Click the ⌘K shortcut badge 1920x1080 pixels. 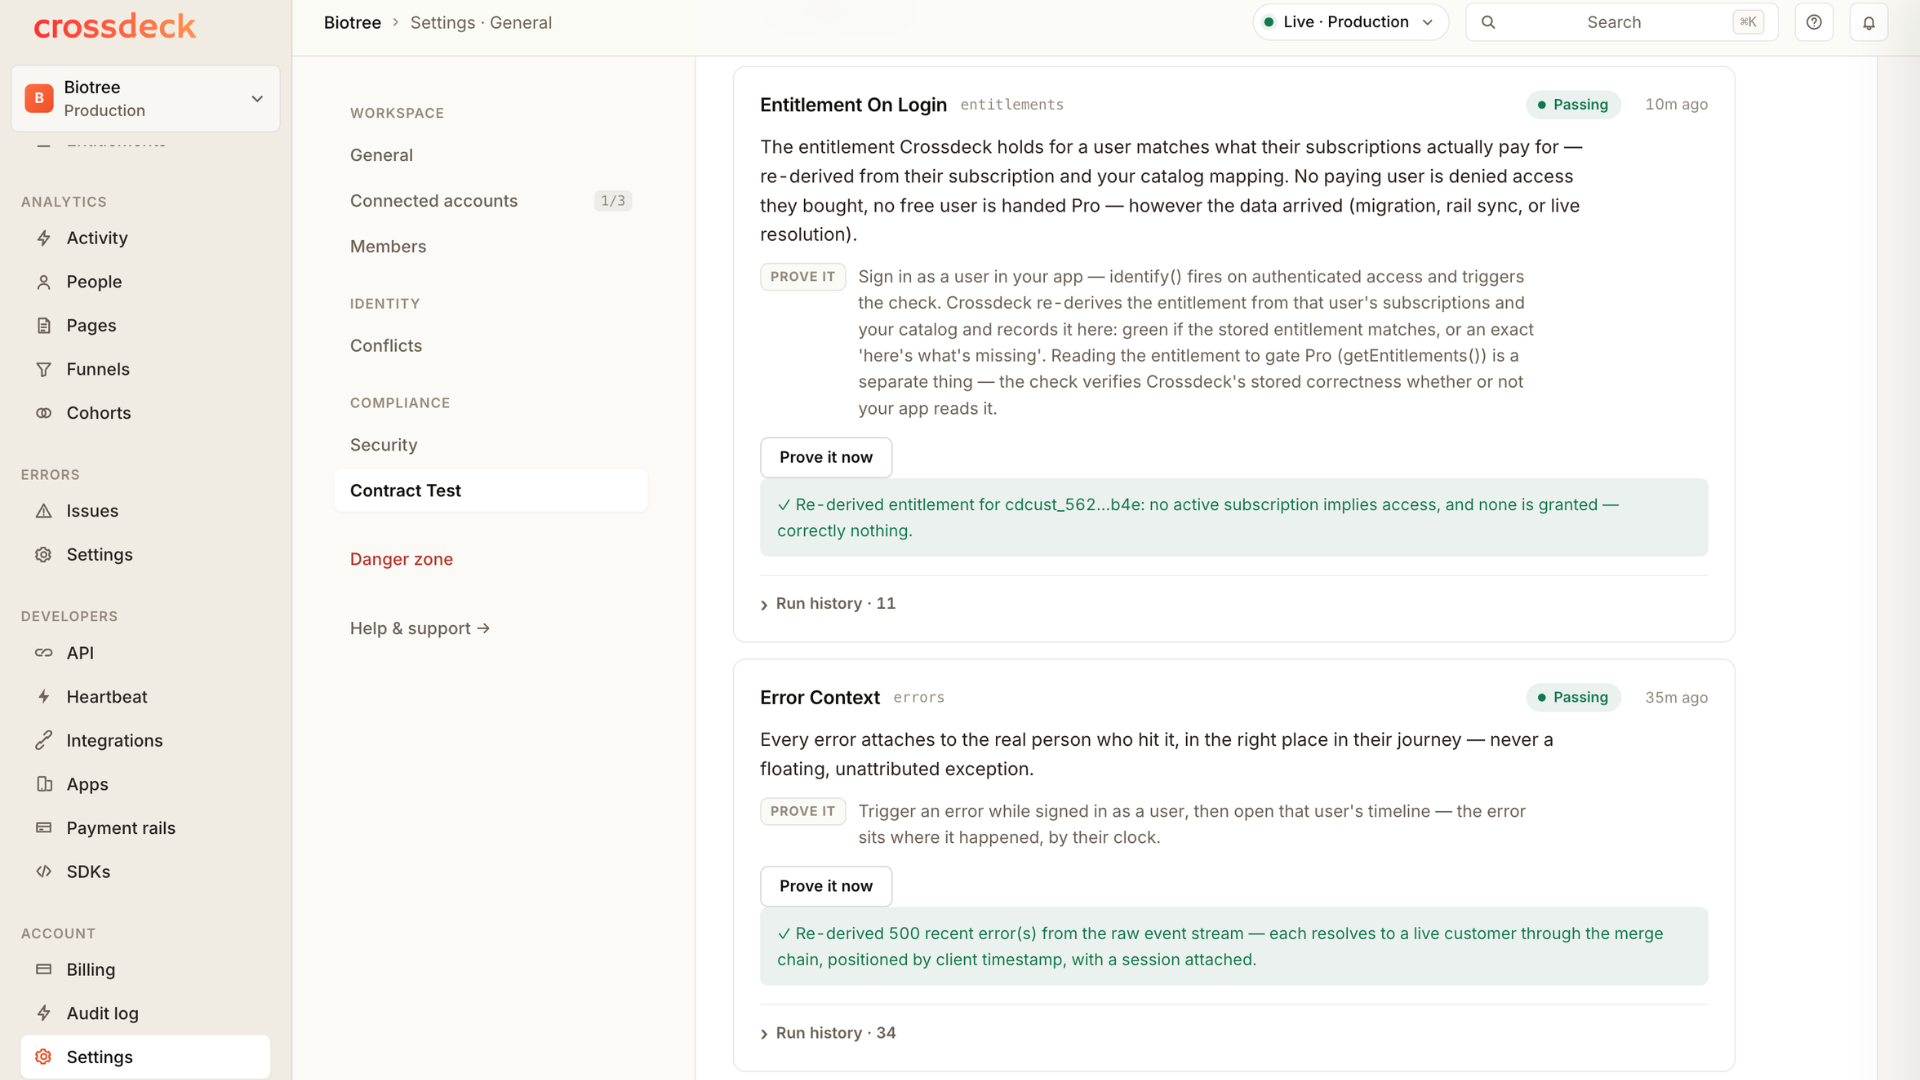(1748, 22)
